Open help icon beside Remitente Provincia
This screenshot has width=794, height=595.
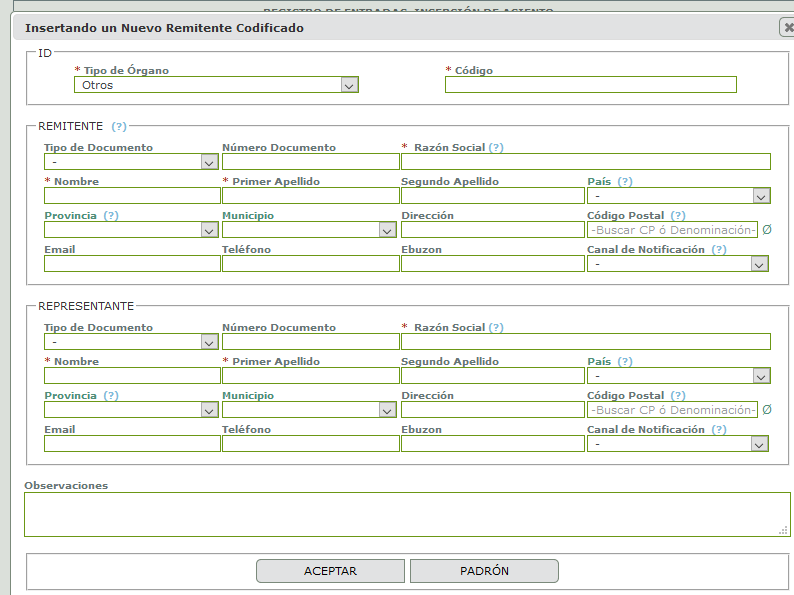coord(111,215)
